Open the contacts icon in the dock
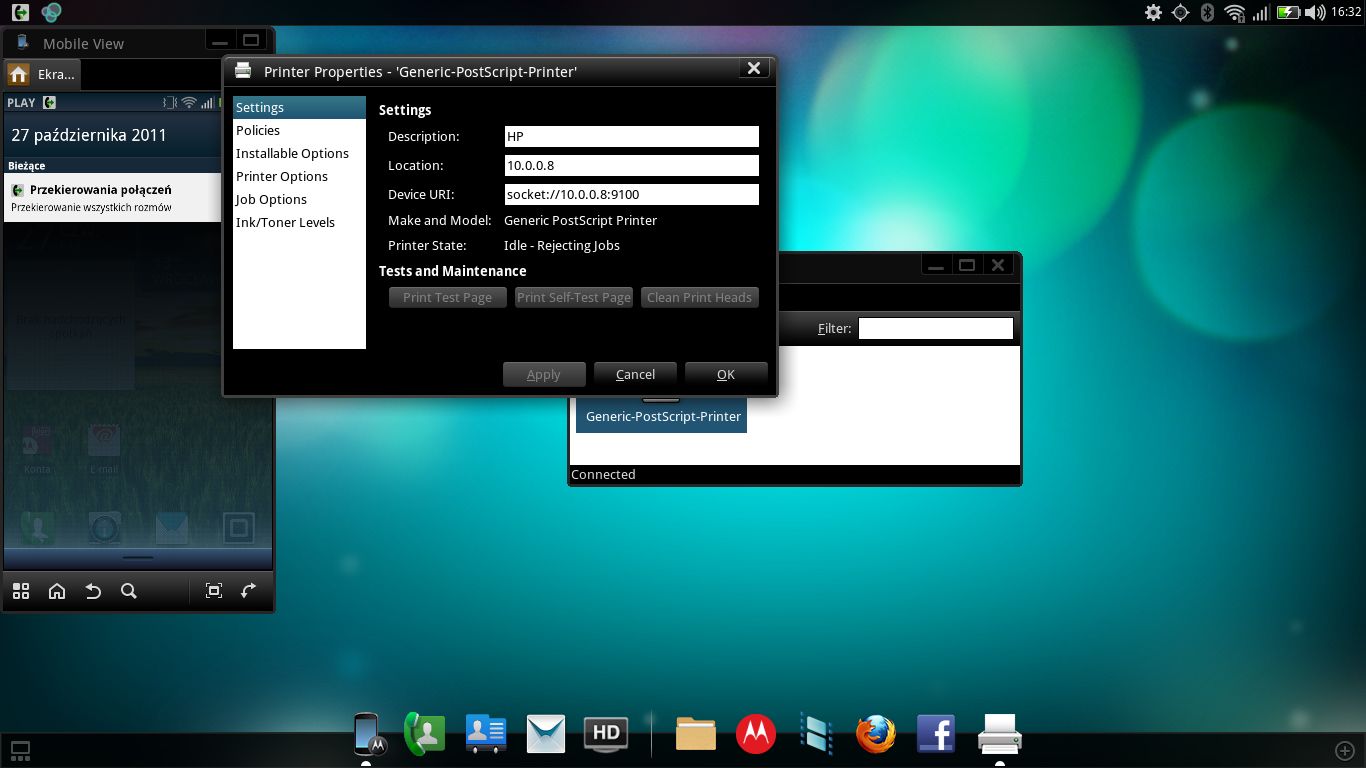1366x768 pixels. tap(486, 734)
